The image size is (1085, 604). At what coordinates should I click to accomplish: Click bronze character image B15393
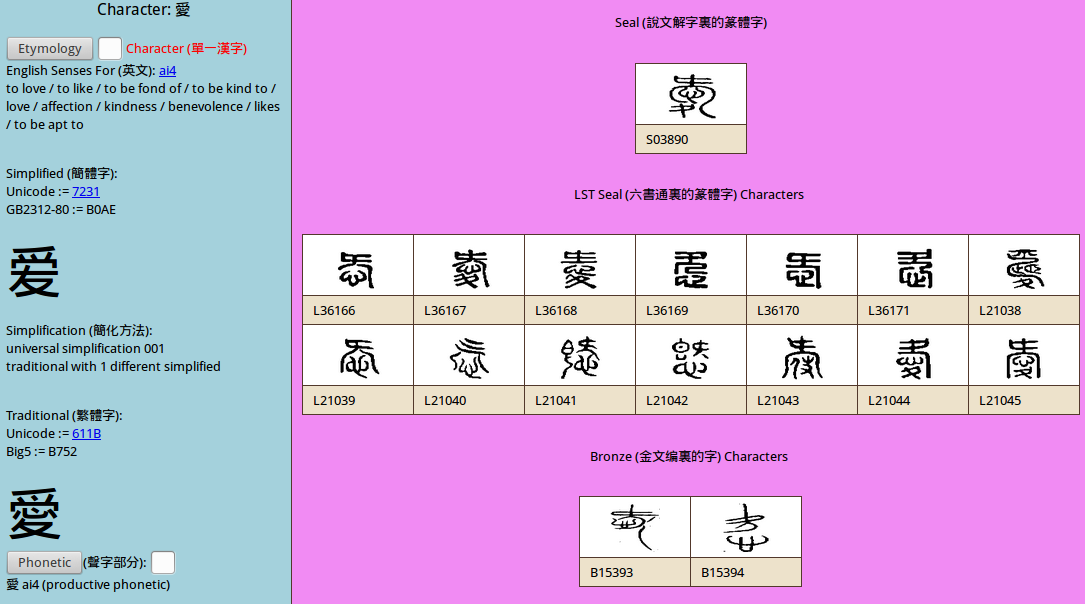click(634, 527)
